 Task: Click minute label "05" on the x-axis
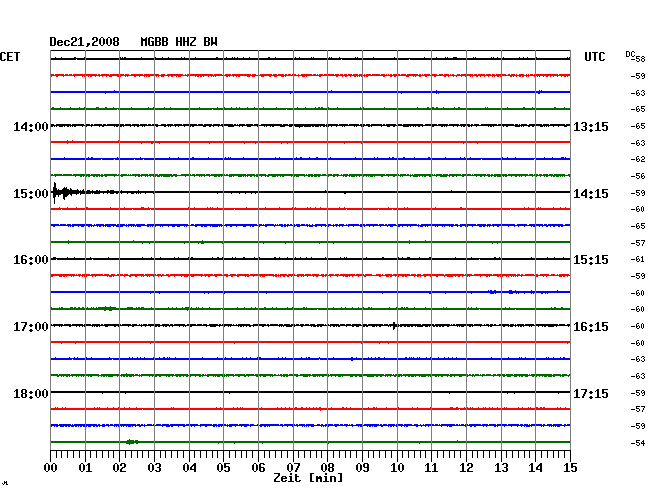(223, 468)
